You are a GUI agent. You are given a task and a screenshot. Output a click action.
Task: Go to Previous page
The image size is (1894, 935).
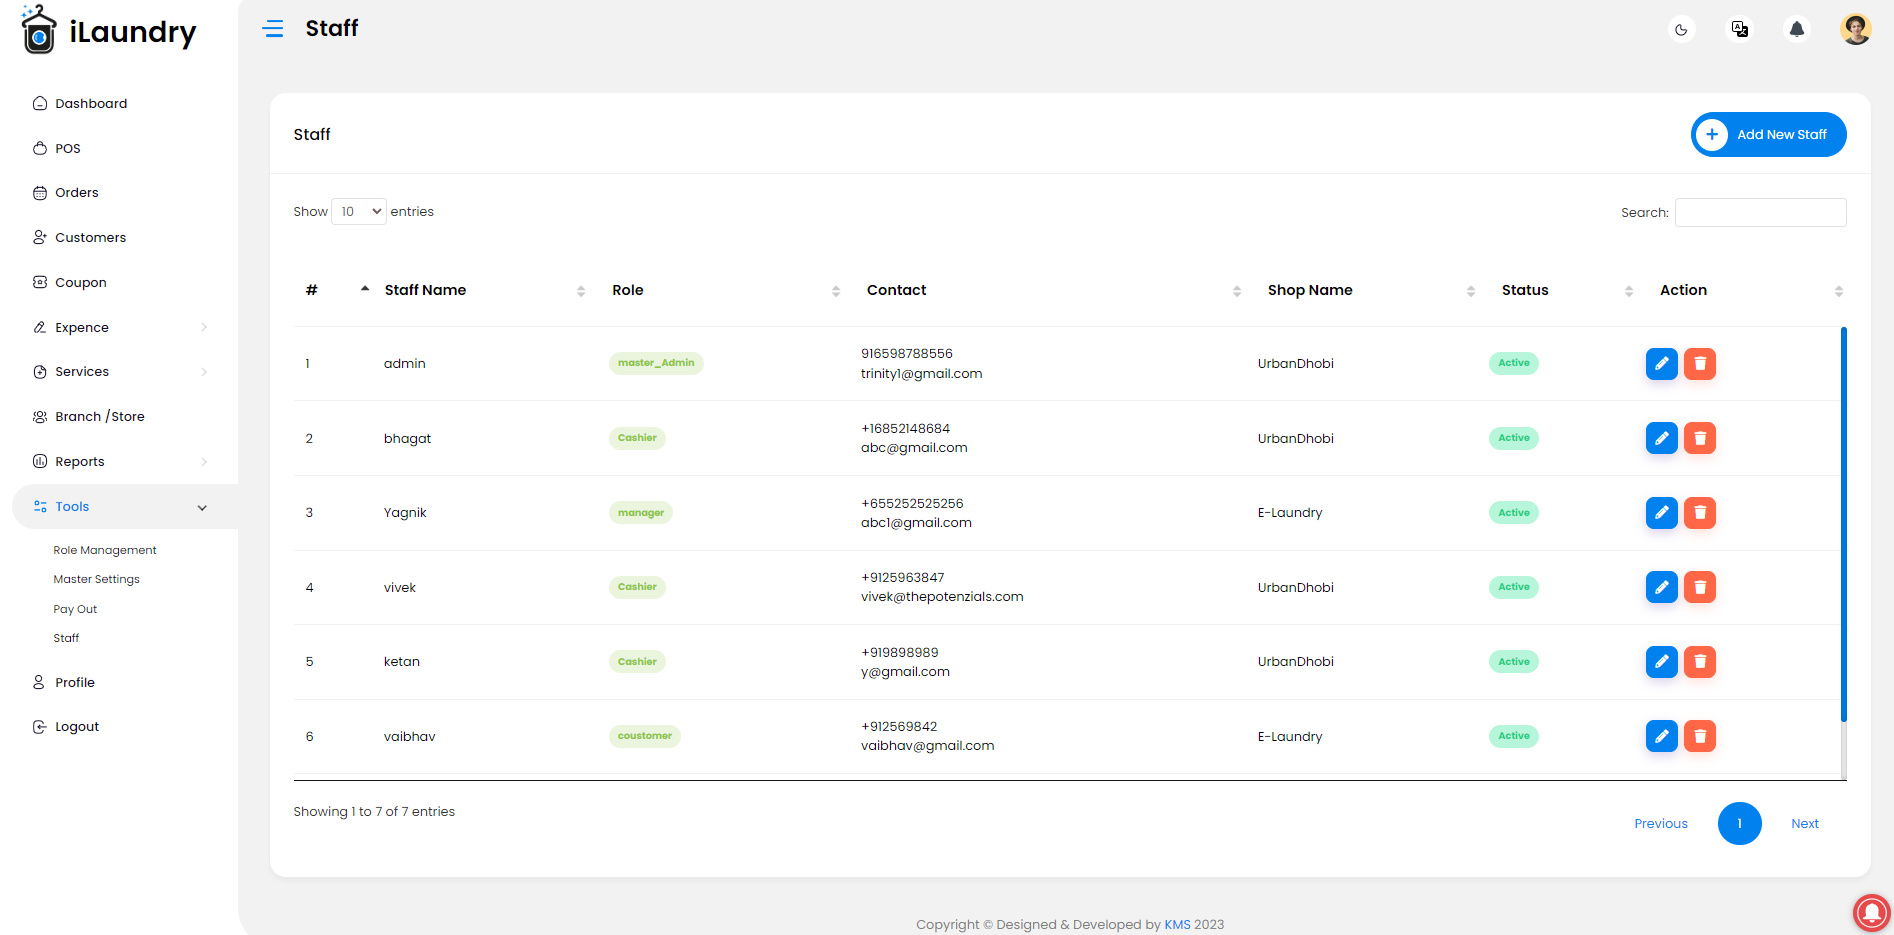1660,824
